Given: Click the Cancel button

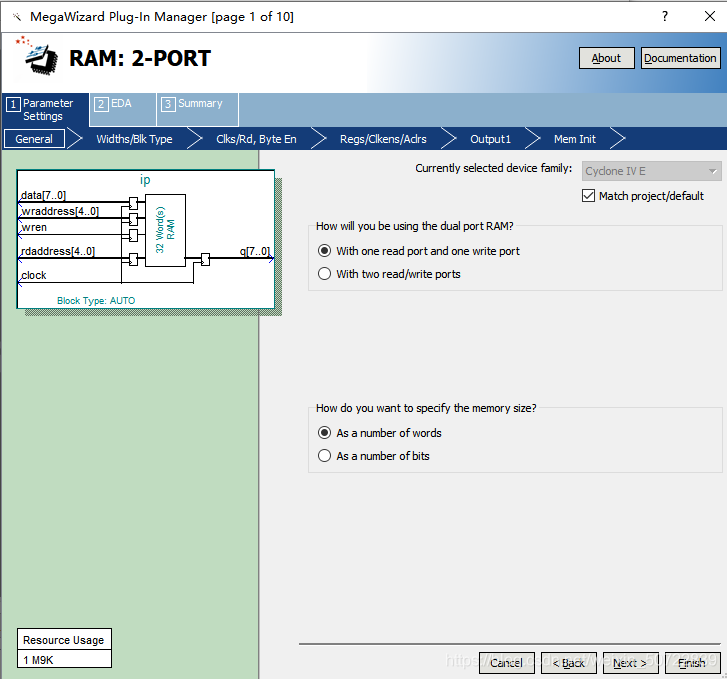Looking at the screenshot, I should tap(506, 663).
